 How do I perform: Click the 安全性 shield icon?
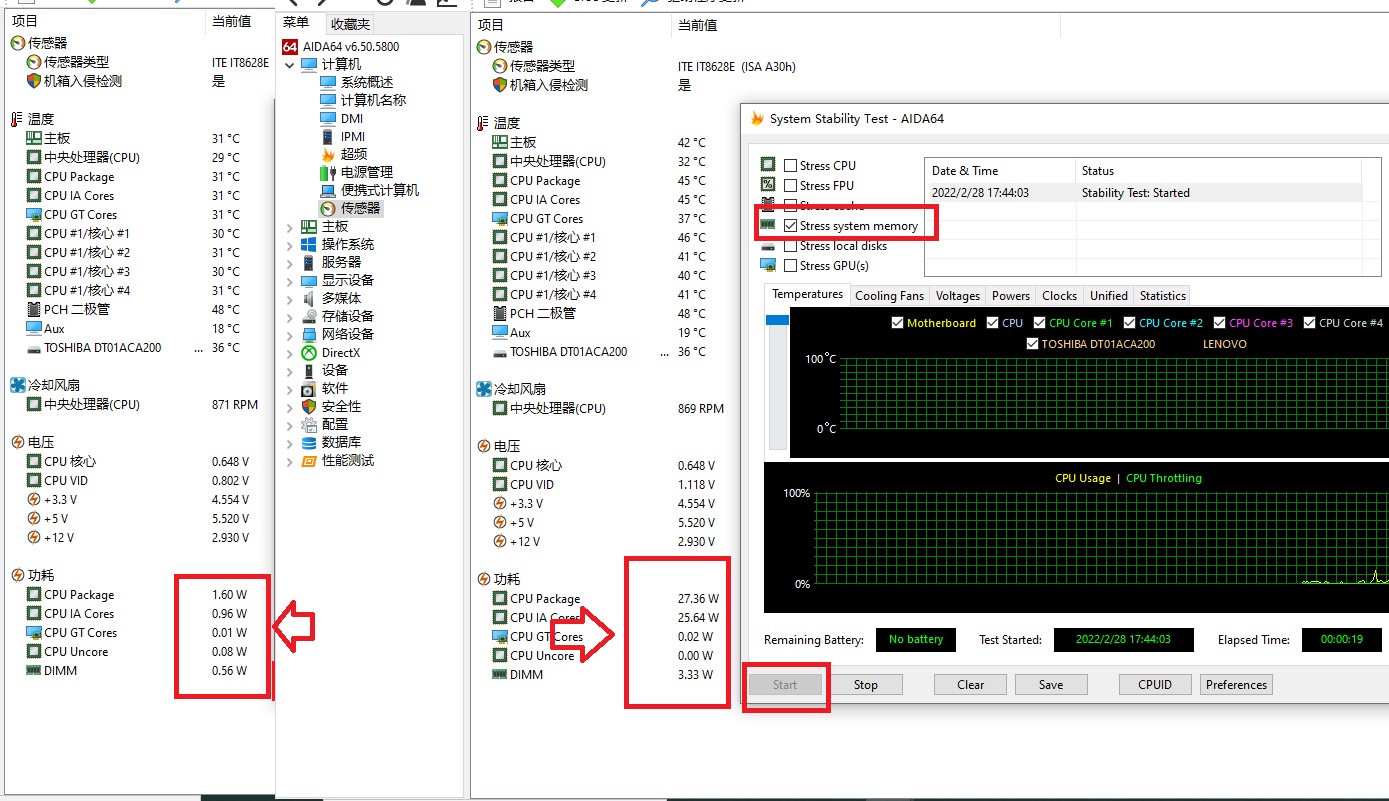tap(309, 407)
